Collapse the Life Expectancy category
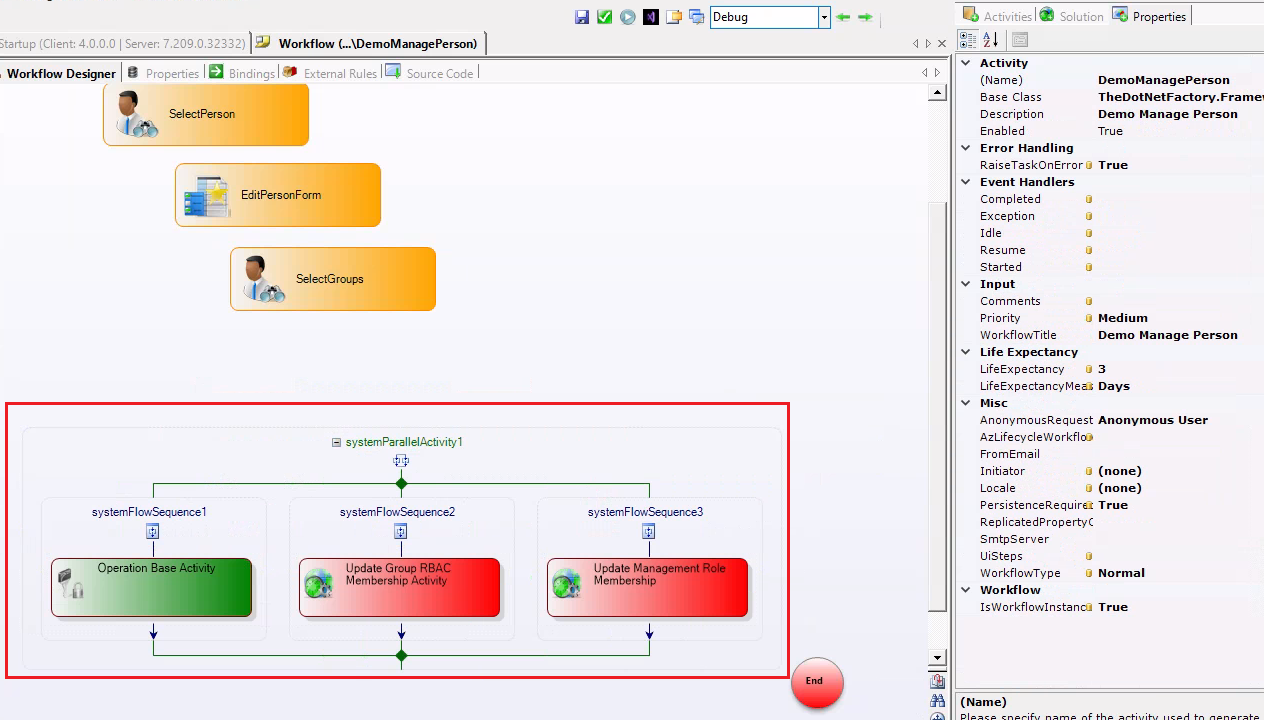The image size is (1265, 720). (x=966, y=352)
